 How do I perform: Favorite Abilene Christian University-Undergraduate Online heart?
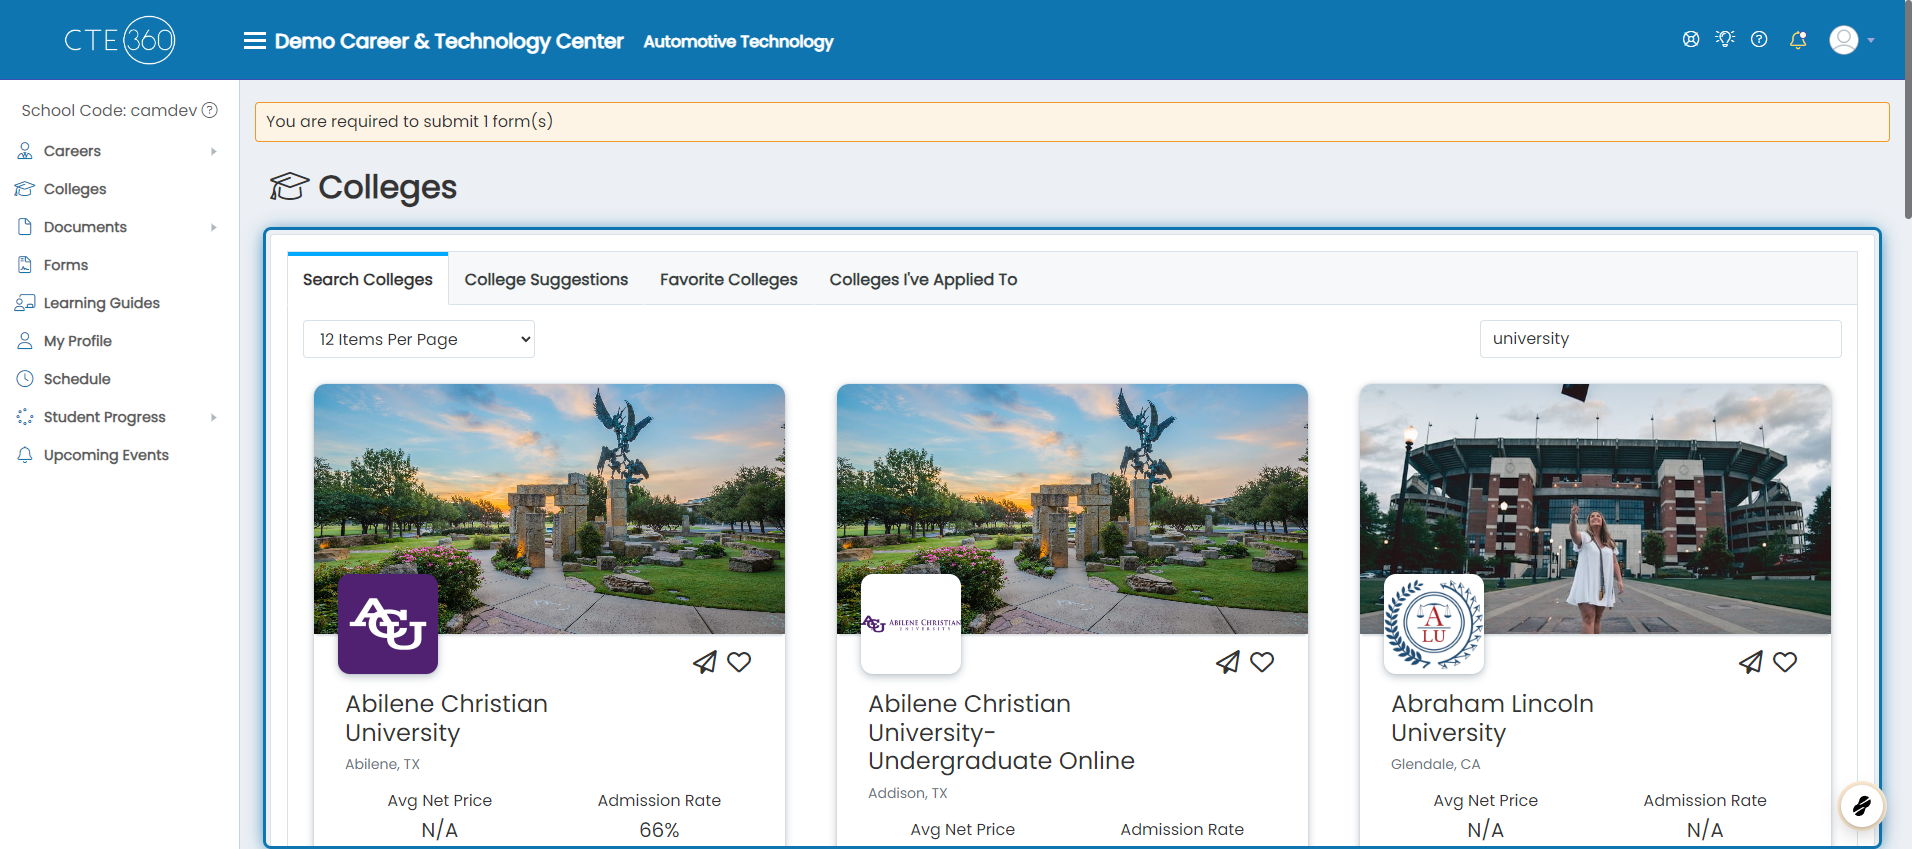tap(1262, 662)
